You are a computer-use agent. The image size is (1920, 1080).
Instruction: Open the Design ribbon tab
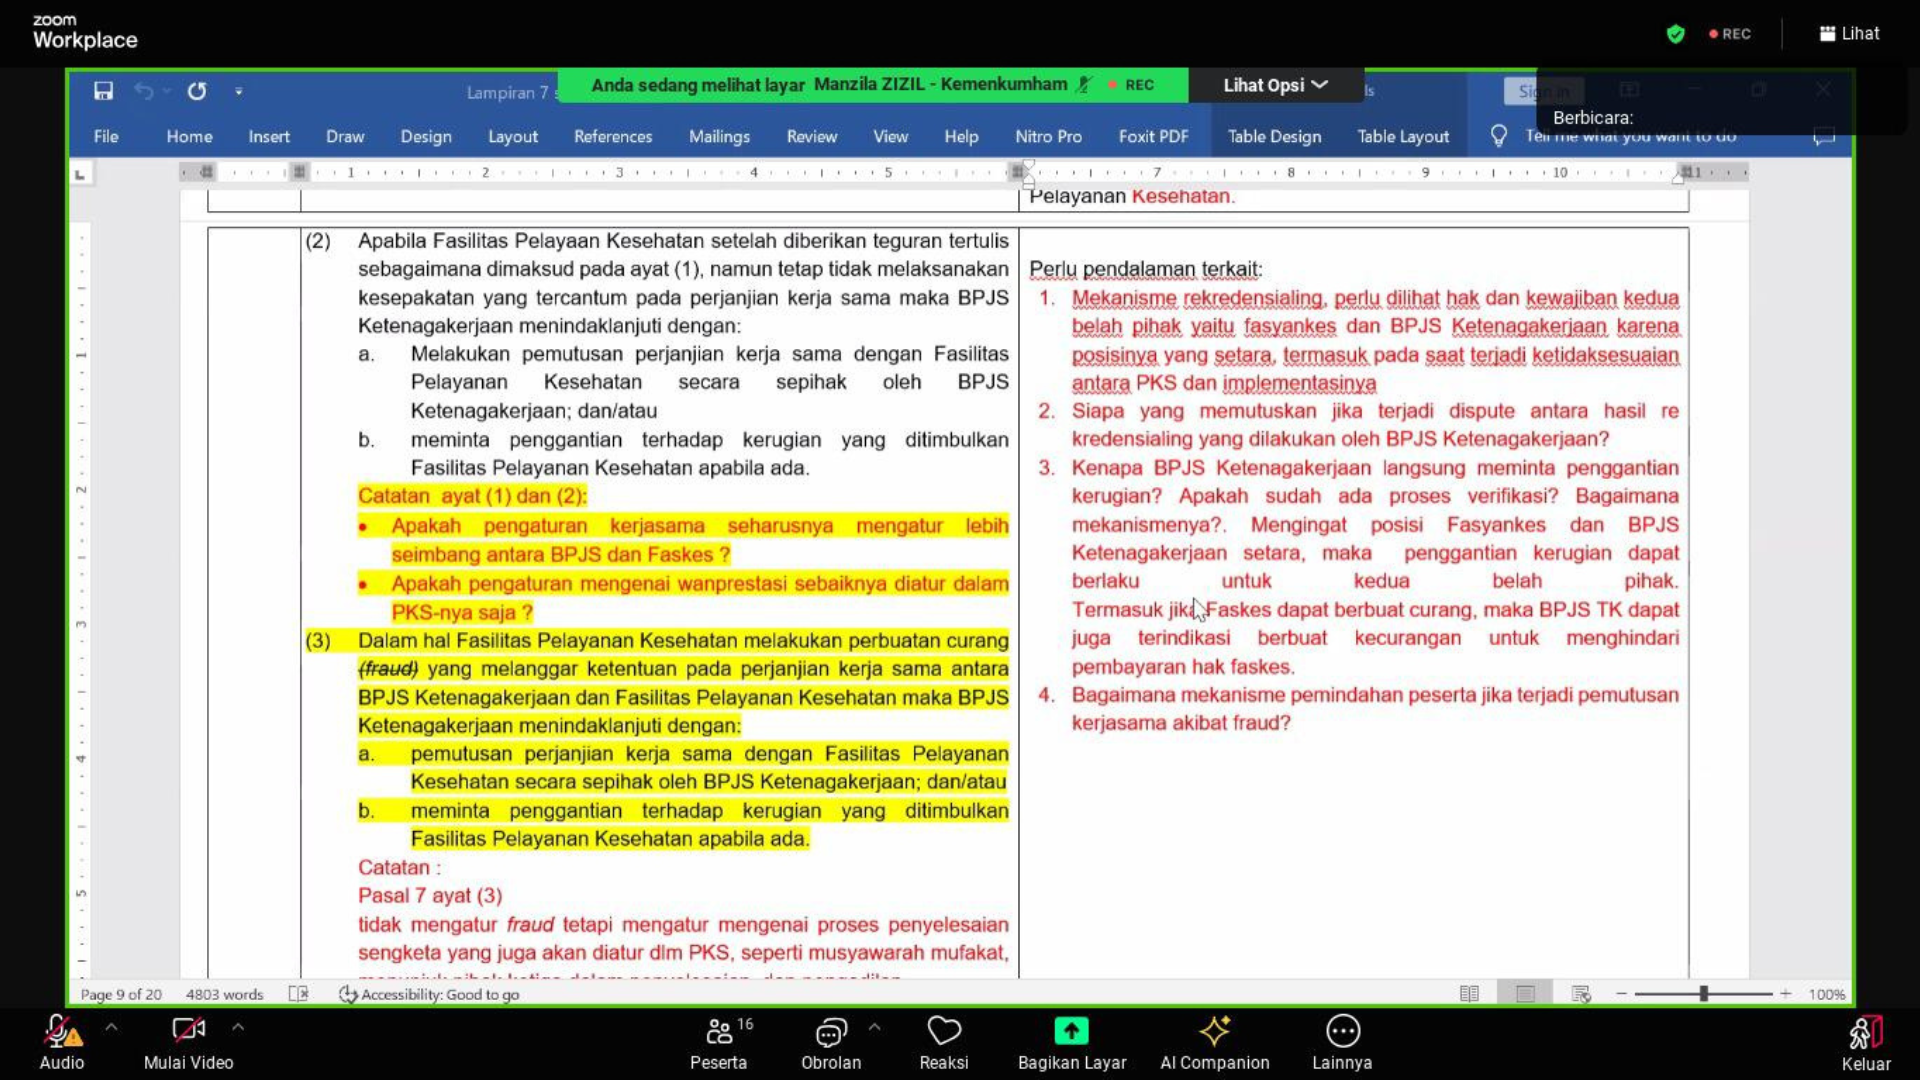tap(426, 136)
